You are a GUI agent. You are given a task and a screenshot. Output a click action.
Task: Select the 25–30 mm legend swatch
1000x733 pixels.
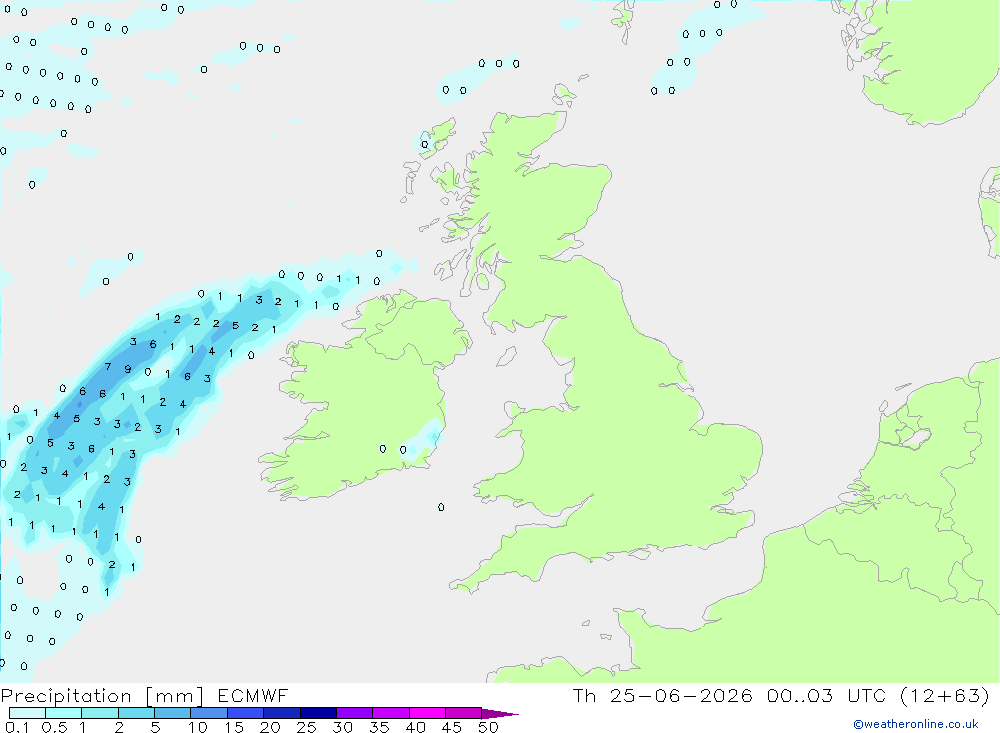[318, 713]
